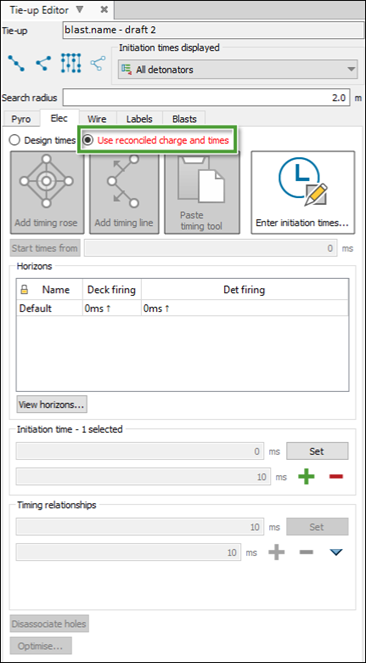366x663 pixels.
Task: Open the Enter initiation times tool
Action: tap(303, 192)
